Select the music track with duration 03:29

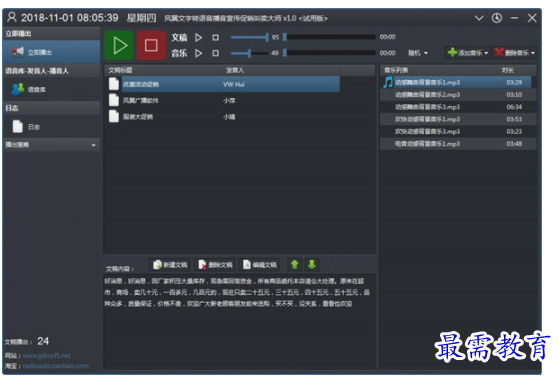click(x=458, y=82)
